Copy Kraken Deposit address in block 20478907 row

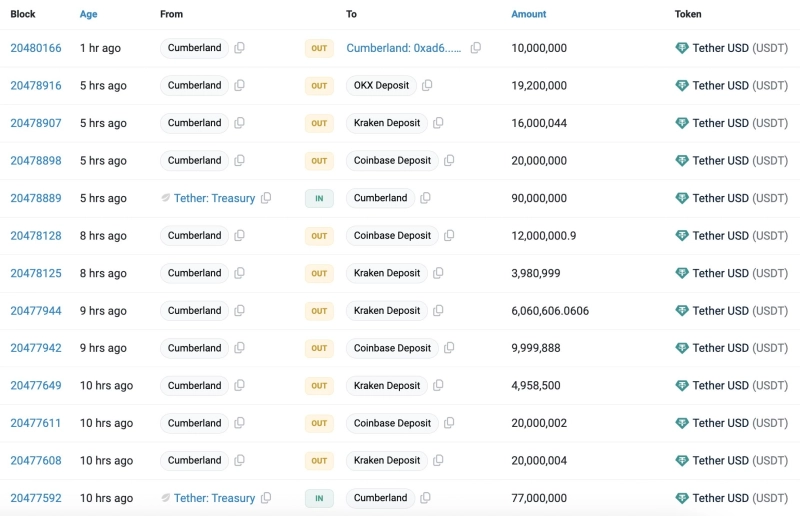[438, 123]
